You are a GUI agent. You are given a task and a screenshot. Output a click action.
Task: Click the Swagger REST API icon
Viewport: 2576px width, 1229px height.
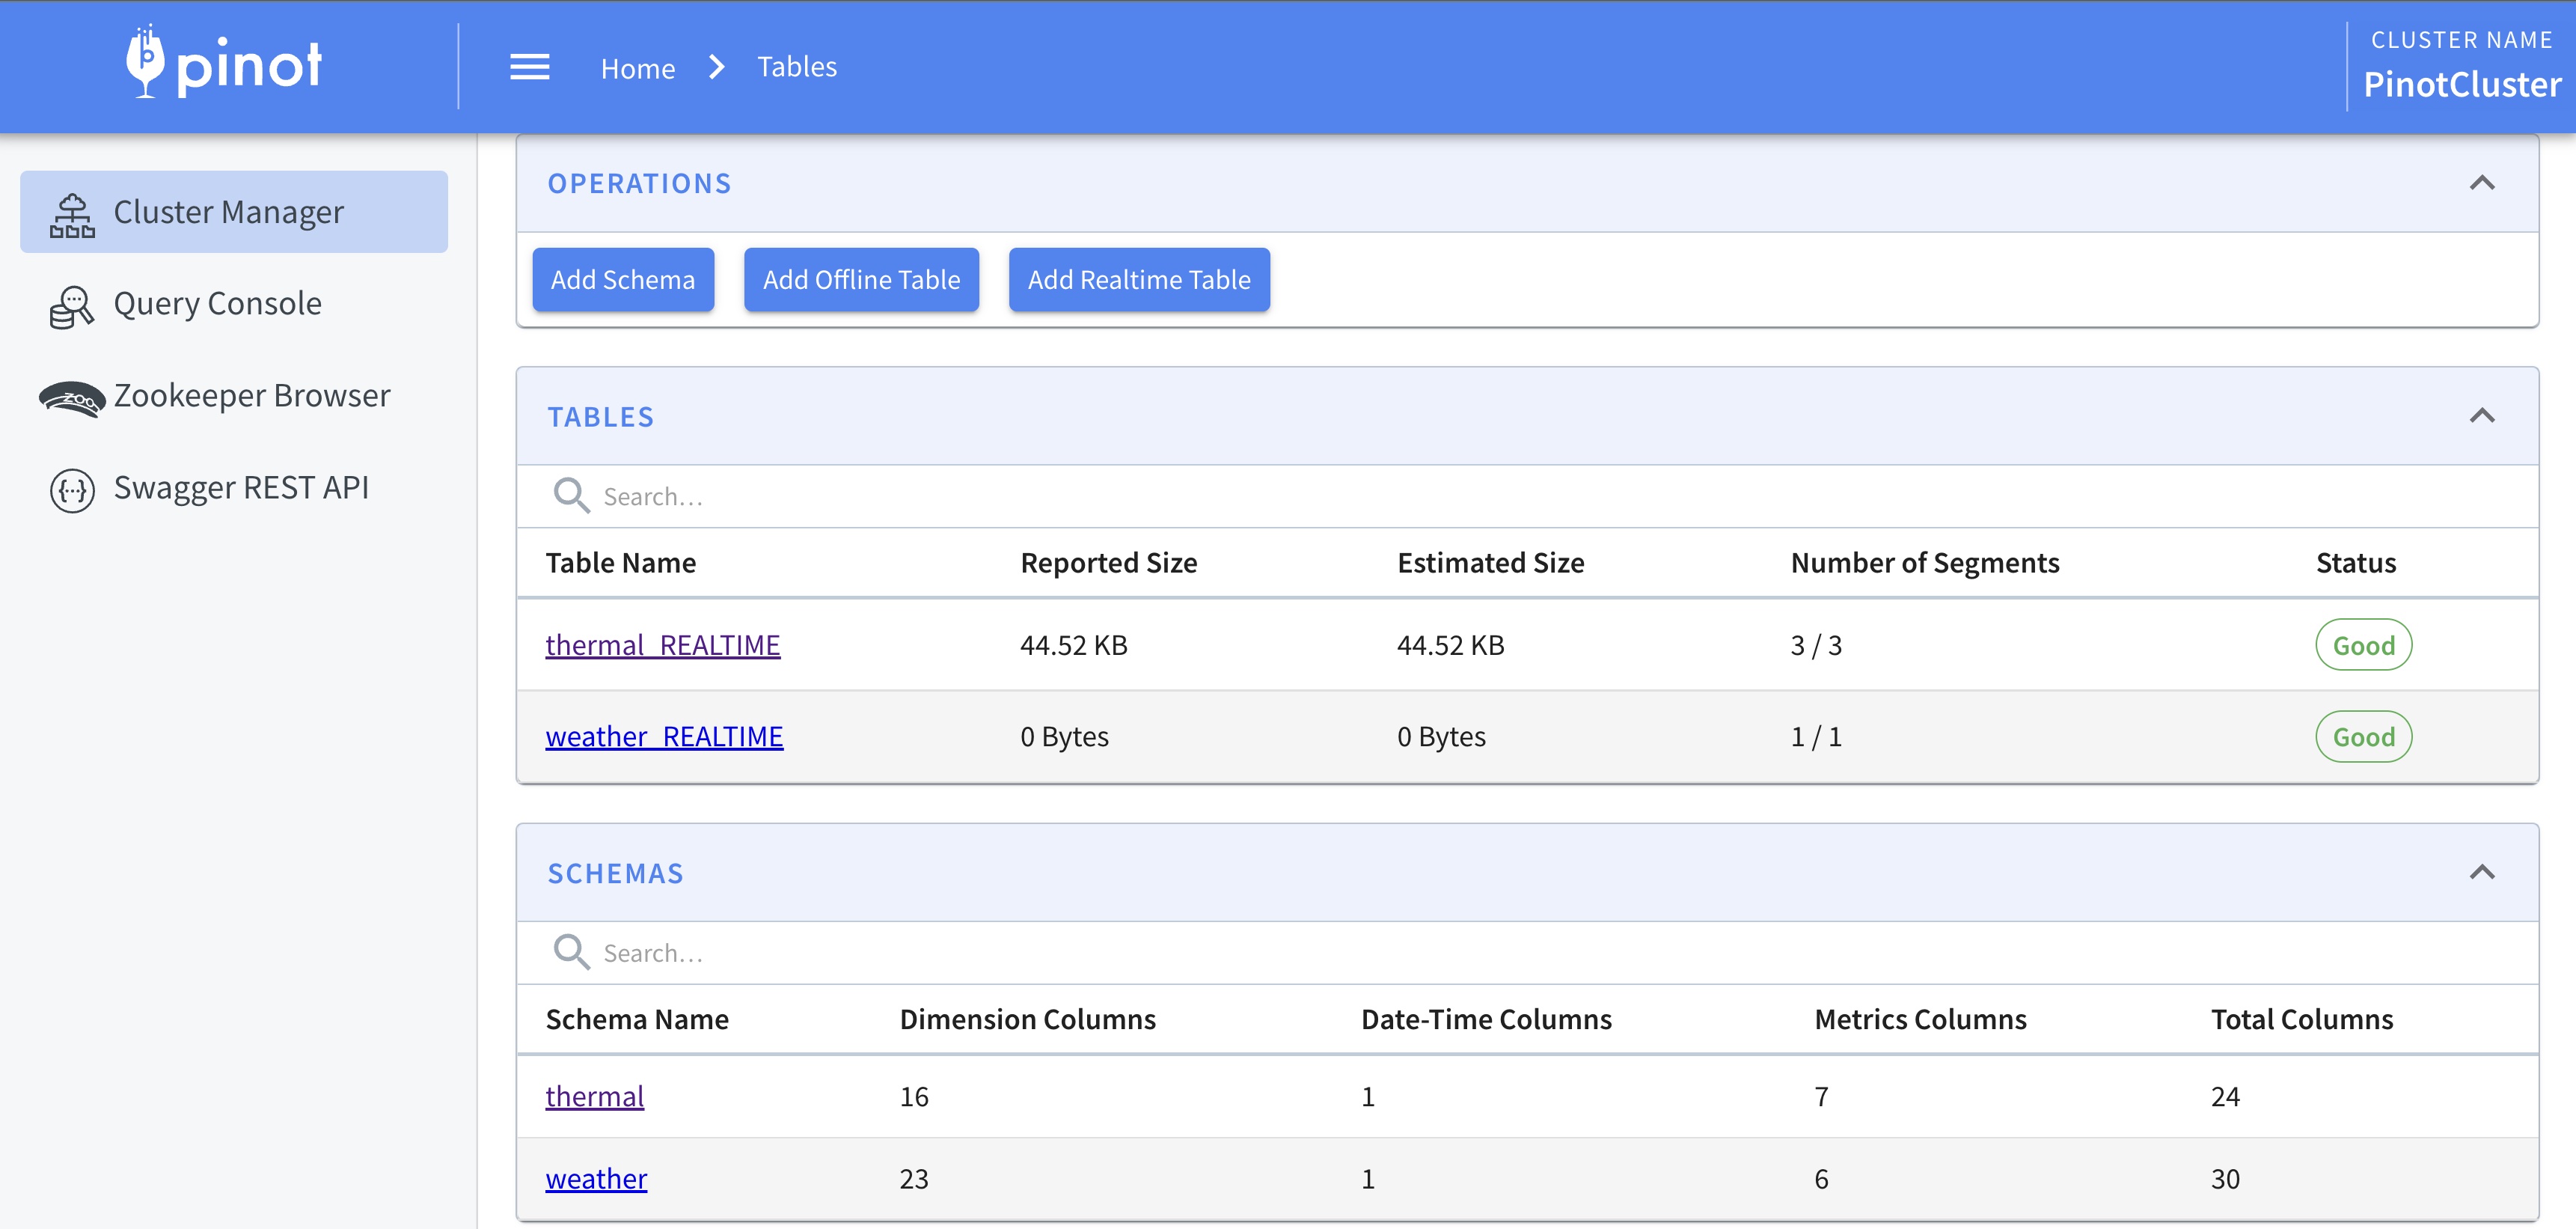tap(72, 490)
